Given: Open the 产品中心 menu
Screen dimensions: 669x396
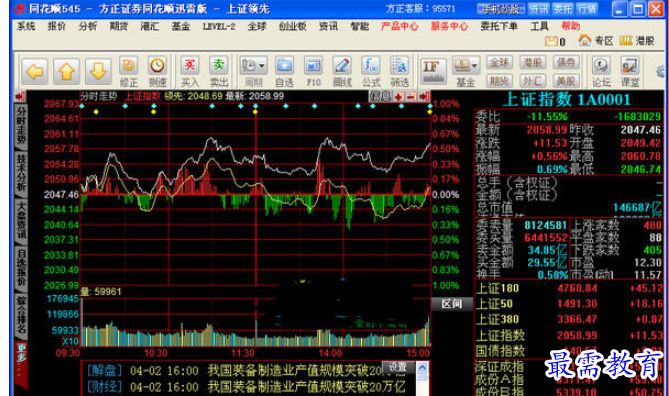Looking at the screenshot, I should point(399,26).
